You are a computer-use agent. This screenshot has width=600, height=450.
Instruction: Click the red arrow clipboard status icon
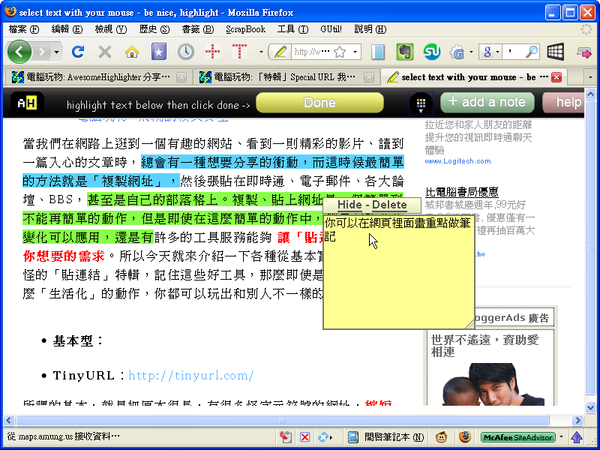[x=285, y=437]
